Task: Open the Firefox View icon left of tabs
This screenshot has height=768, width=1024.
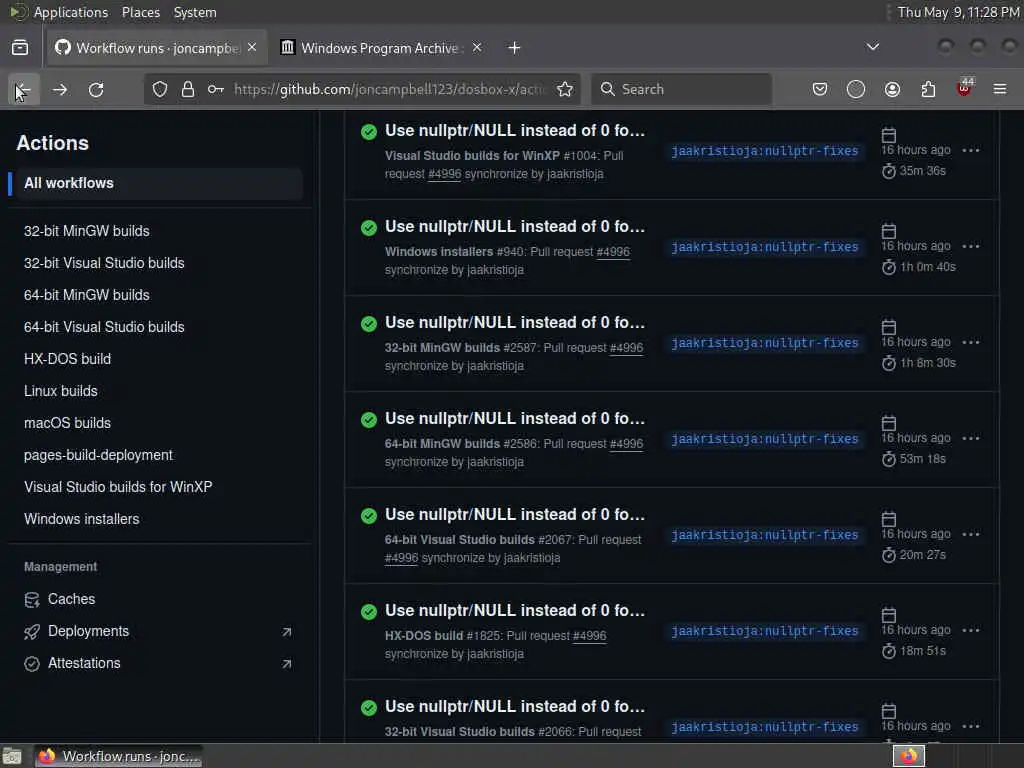Action: [20, 48]
